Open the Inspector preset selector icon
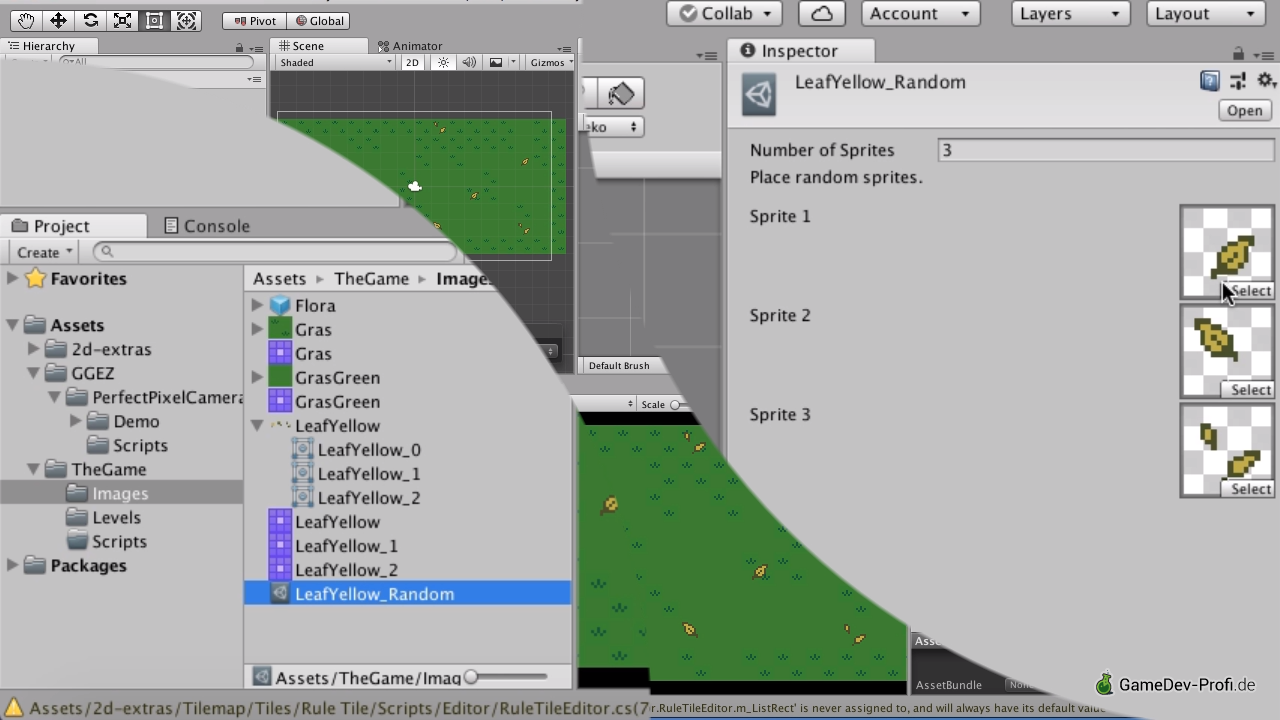Viewport: 1280px width, 720px height. [x=1238, y=82]
